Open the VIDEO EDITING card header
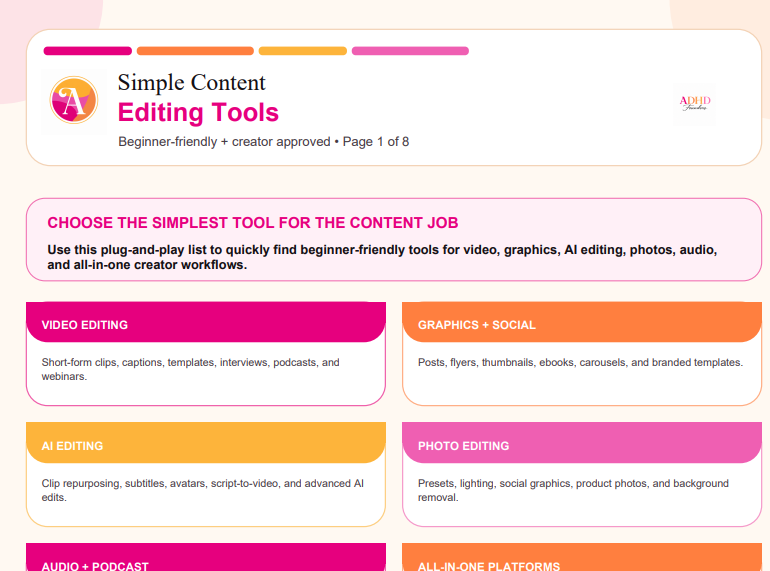Viewport: 770px width, 571px height. (x=206, y=323)
